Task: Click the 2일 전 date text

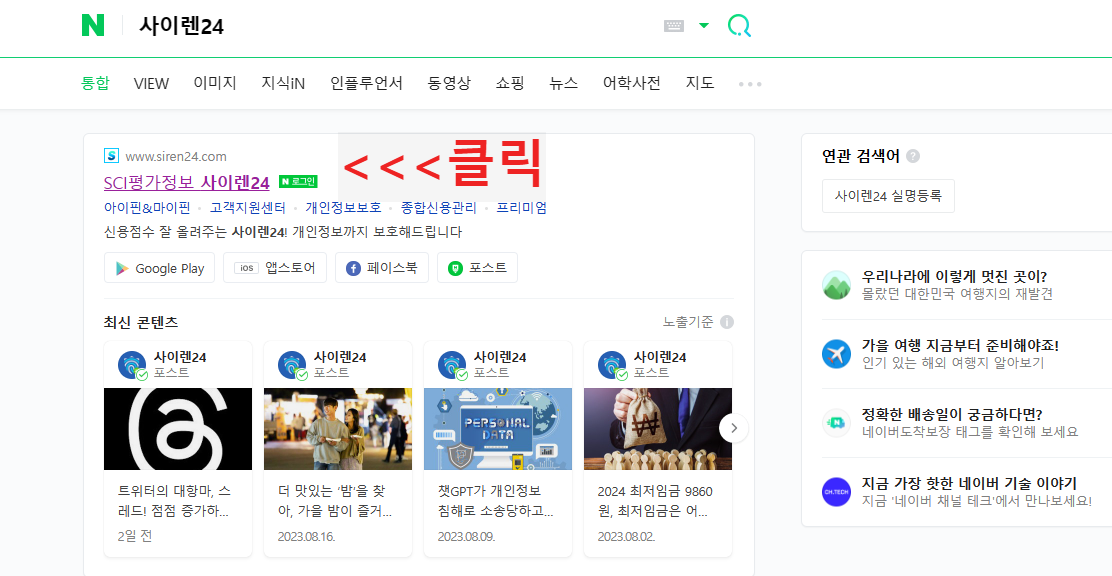Action: click(135, 536)
